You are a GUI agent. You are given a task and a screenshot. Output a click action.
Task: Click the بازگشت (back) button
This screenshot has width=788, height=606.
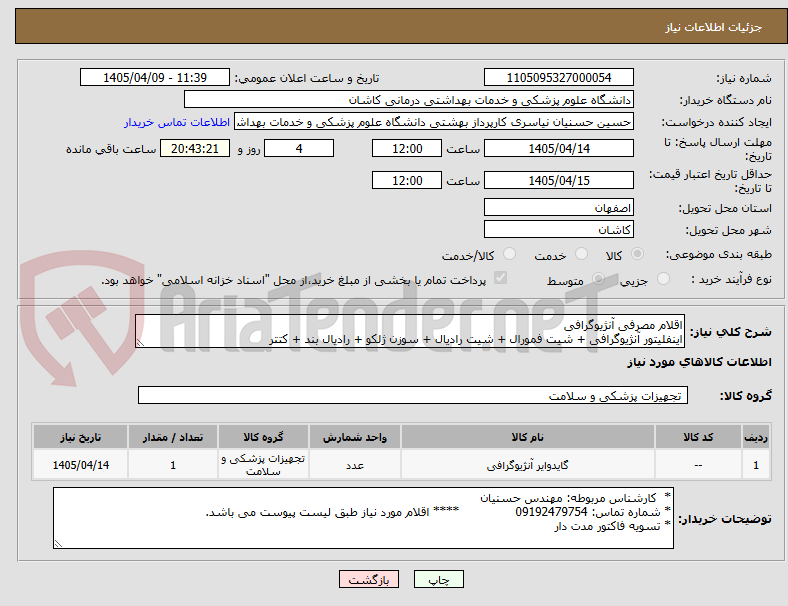369,579
